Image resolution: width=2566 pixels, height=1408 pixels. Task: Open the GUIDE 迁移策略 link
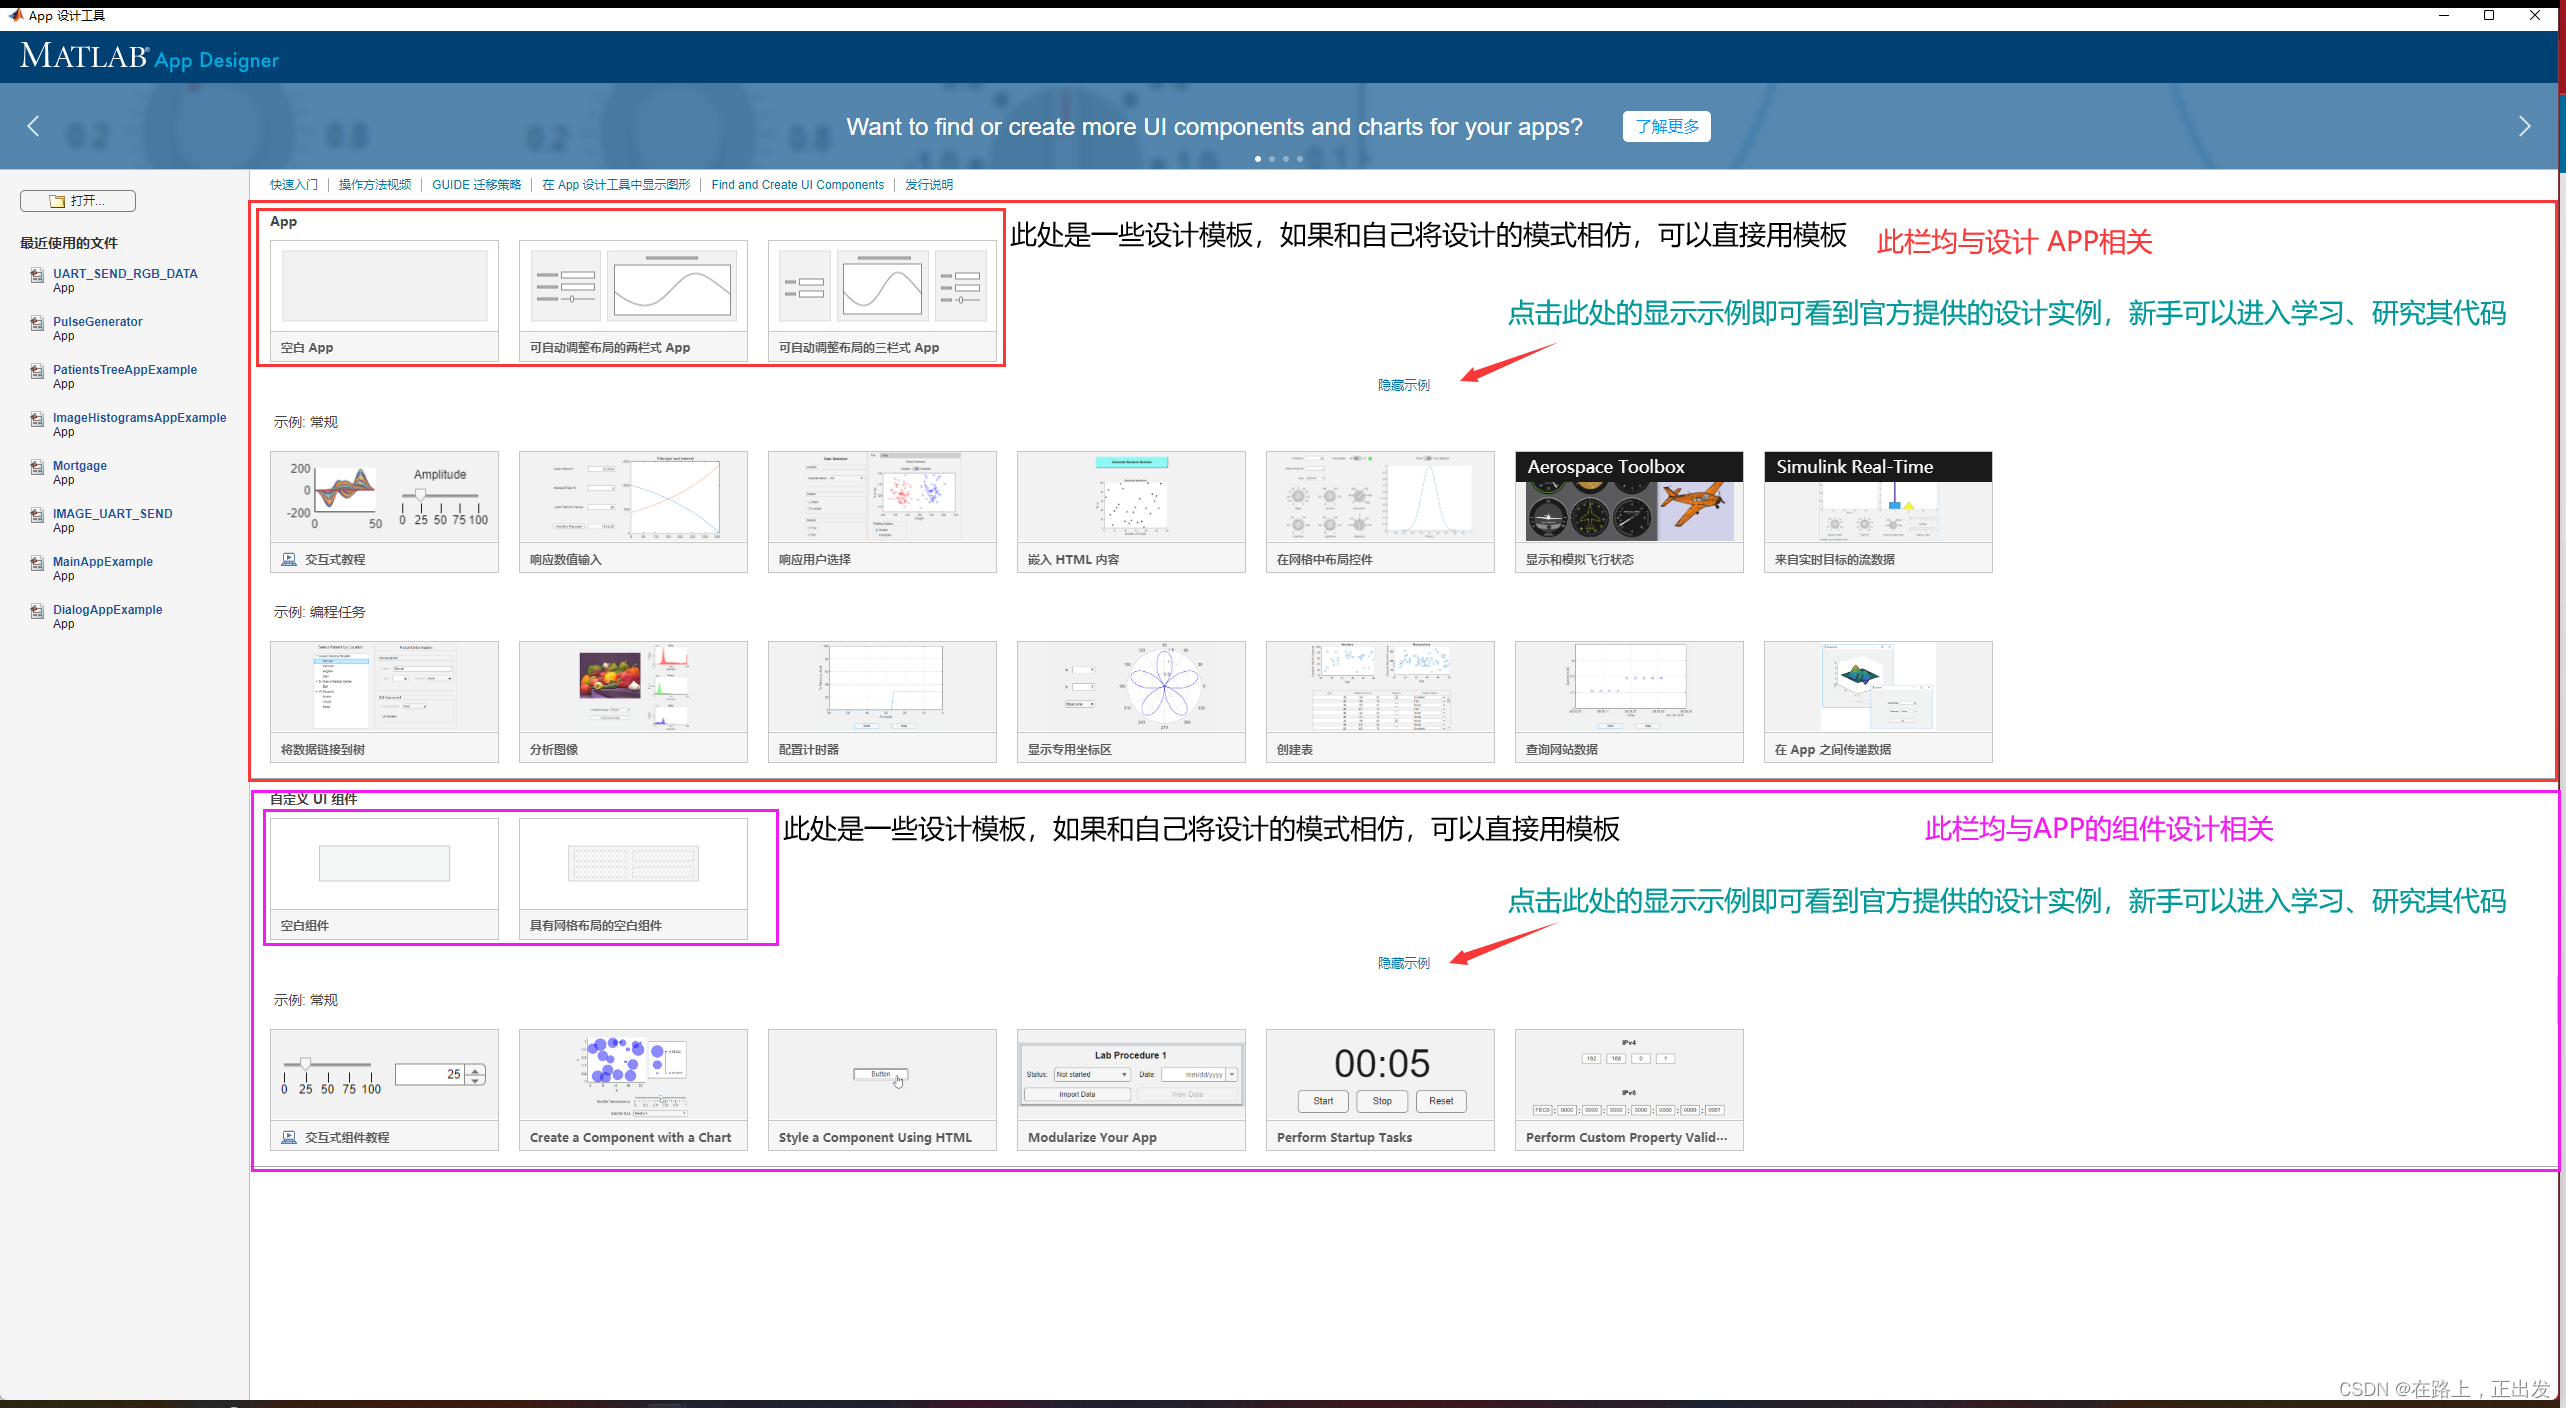coord(477,185)
